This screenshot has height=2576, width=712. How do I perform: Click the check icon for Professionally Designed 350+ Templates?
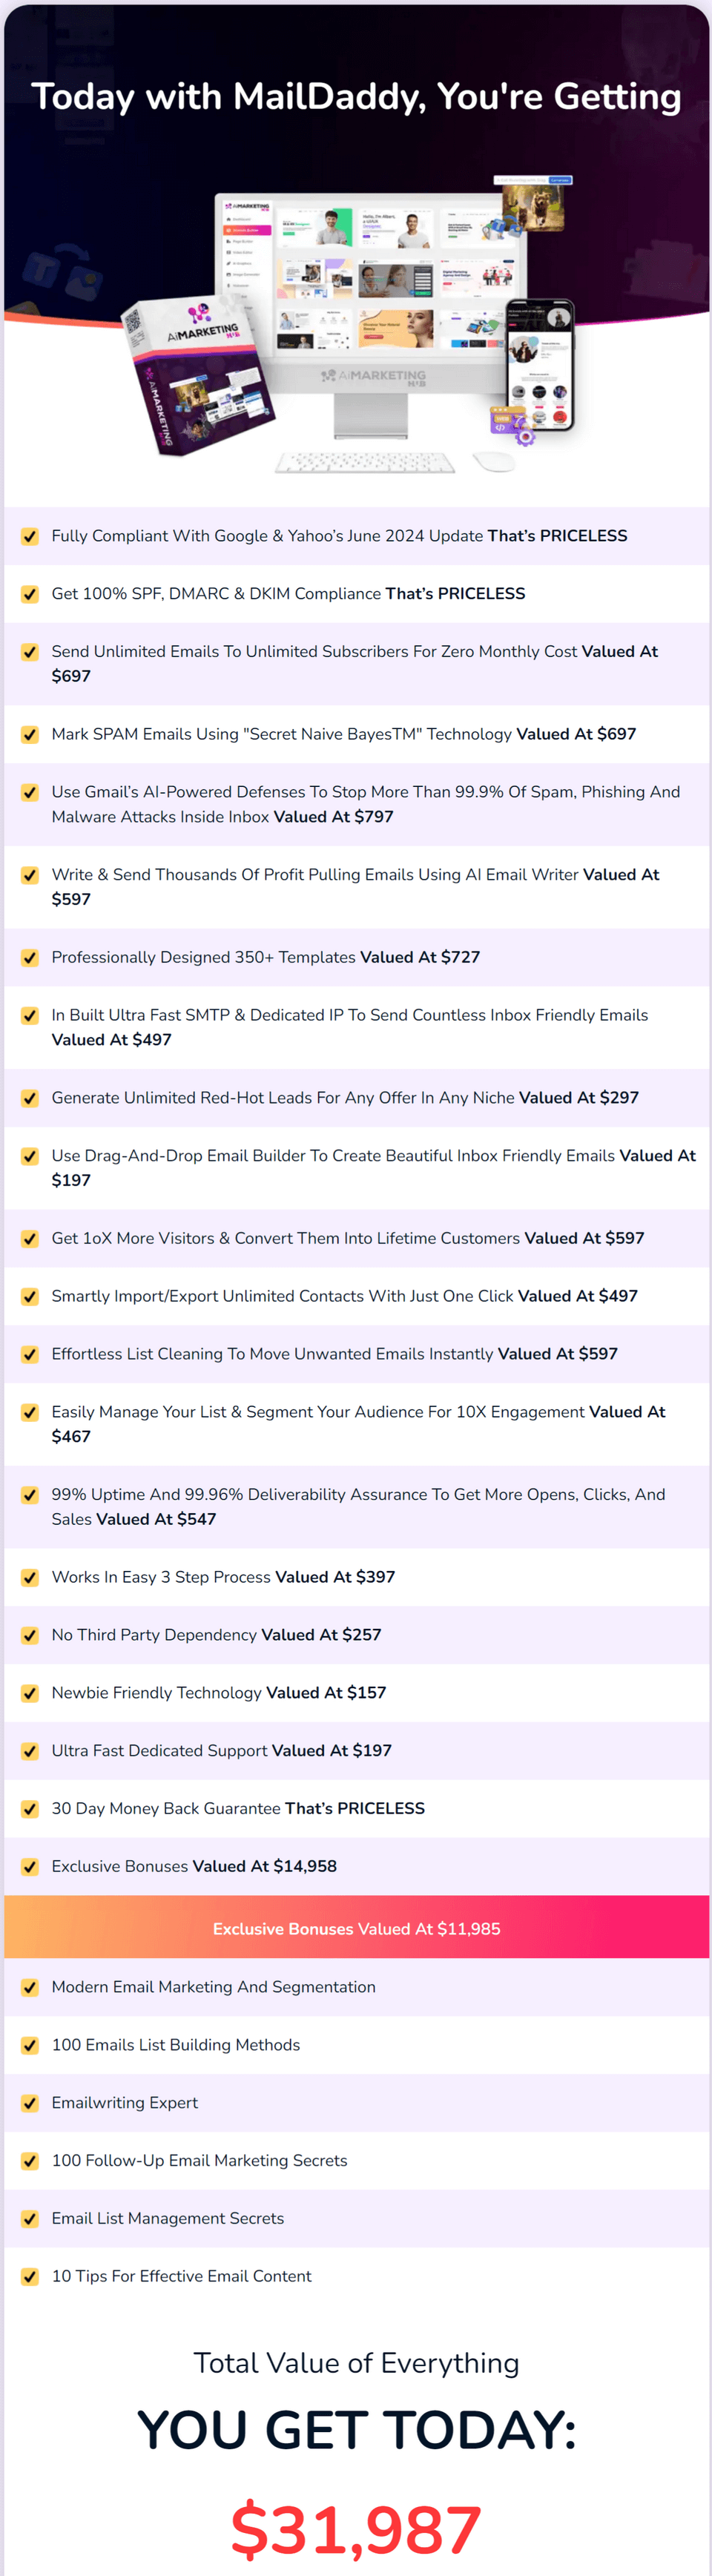(30, 958)
